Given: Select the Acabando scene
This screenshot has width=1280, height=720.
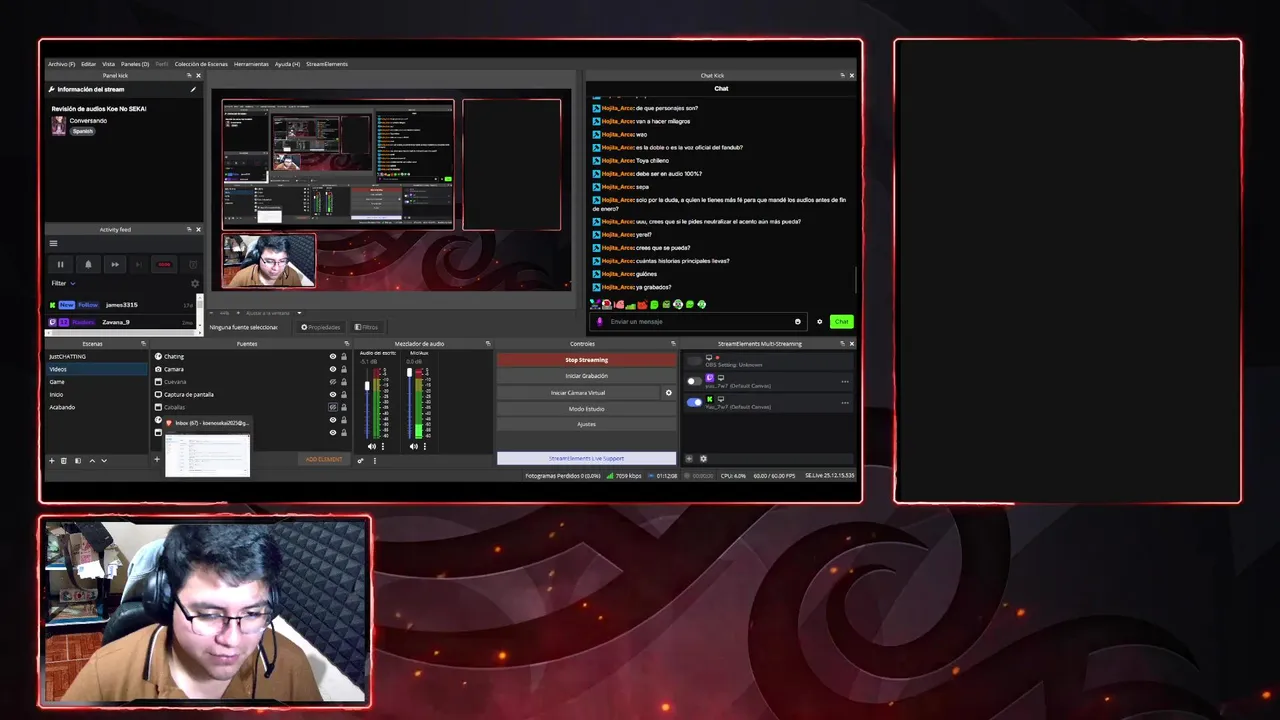Looking at the screenshot, I should coord(97,407).
